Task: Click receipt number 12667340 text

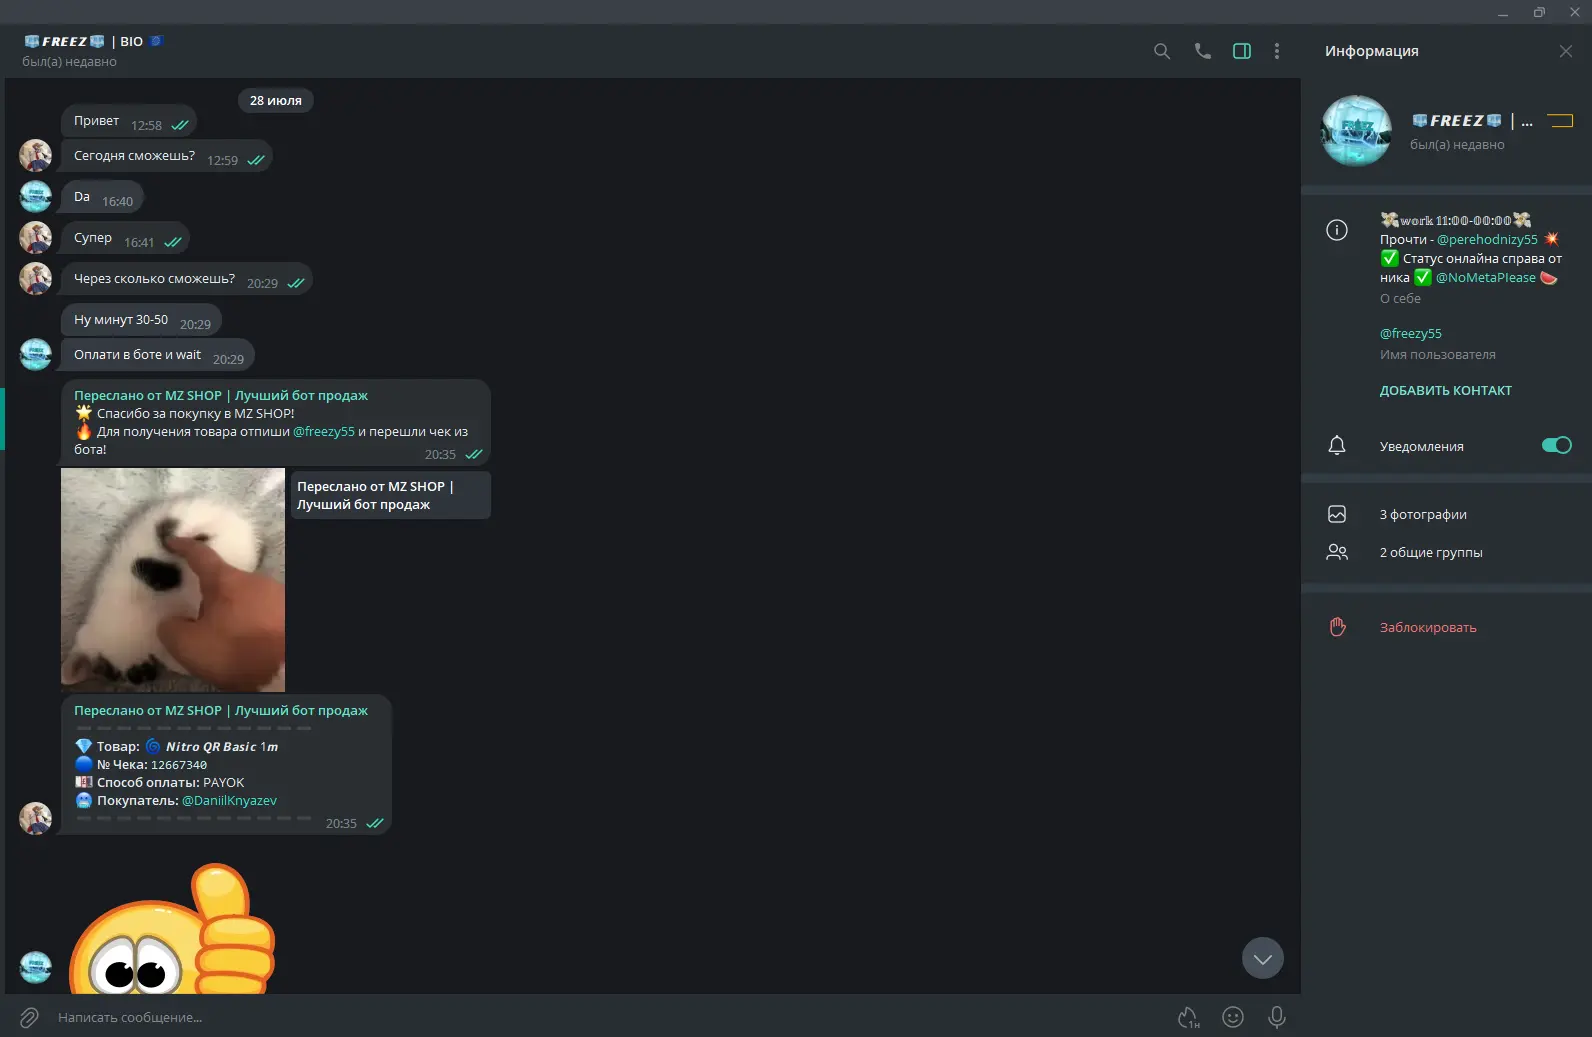Action: pyautogui.click(x=179, y=764)
